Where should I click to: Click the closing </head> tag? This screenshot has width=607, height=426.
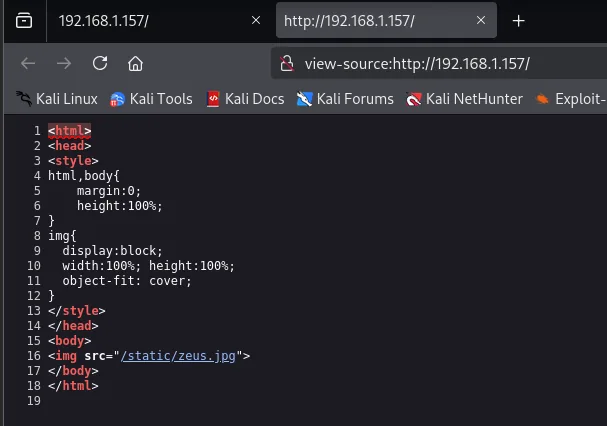73,326
